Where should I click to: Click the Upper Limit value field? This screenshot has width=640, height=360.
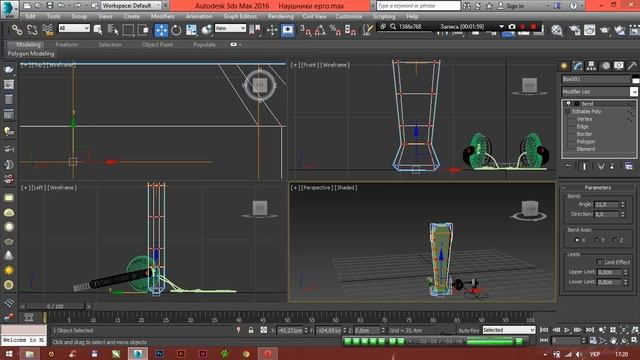click(609, 272)
